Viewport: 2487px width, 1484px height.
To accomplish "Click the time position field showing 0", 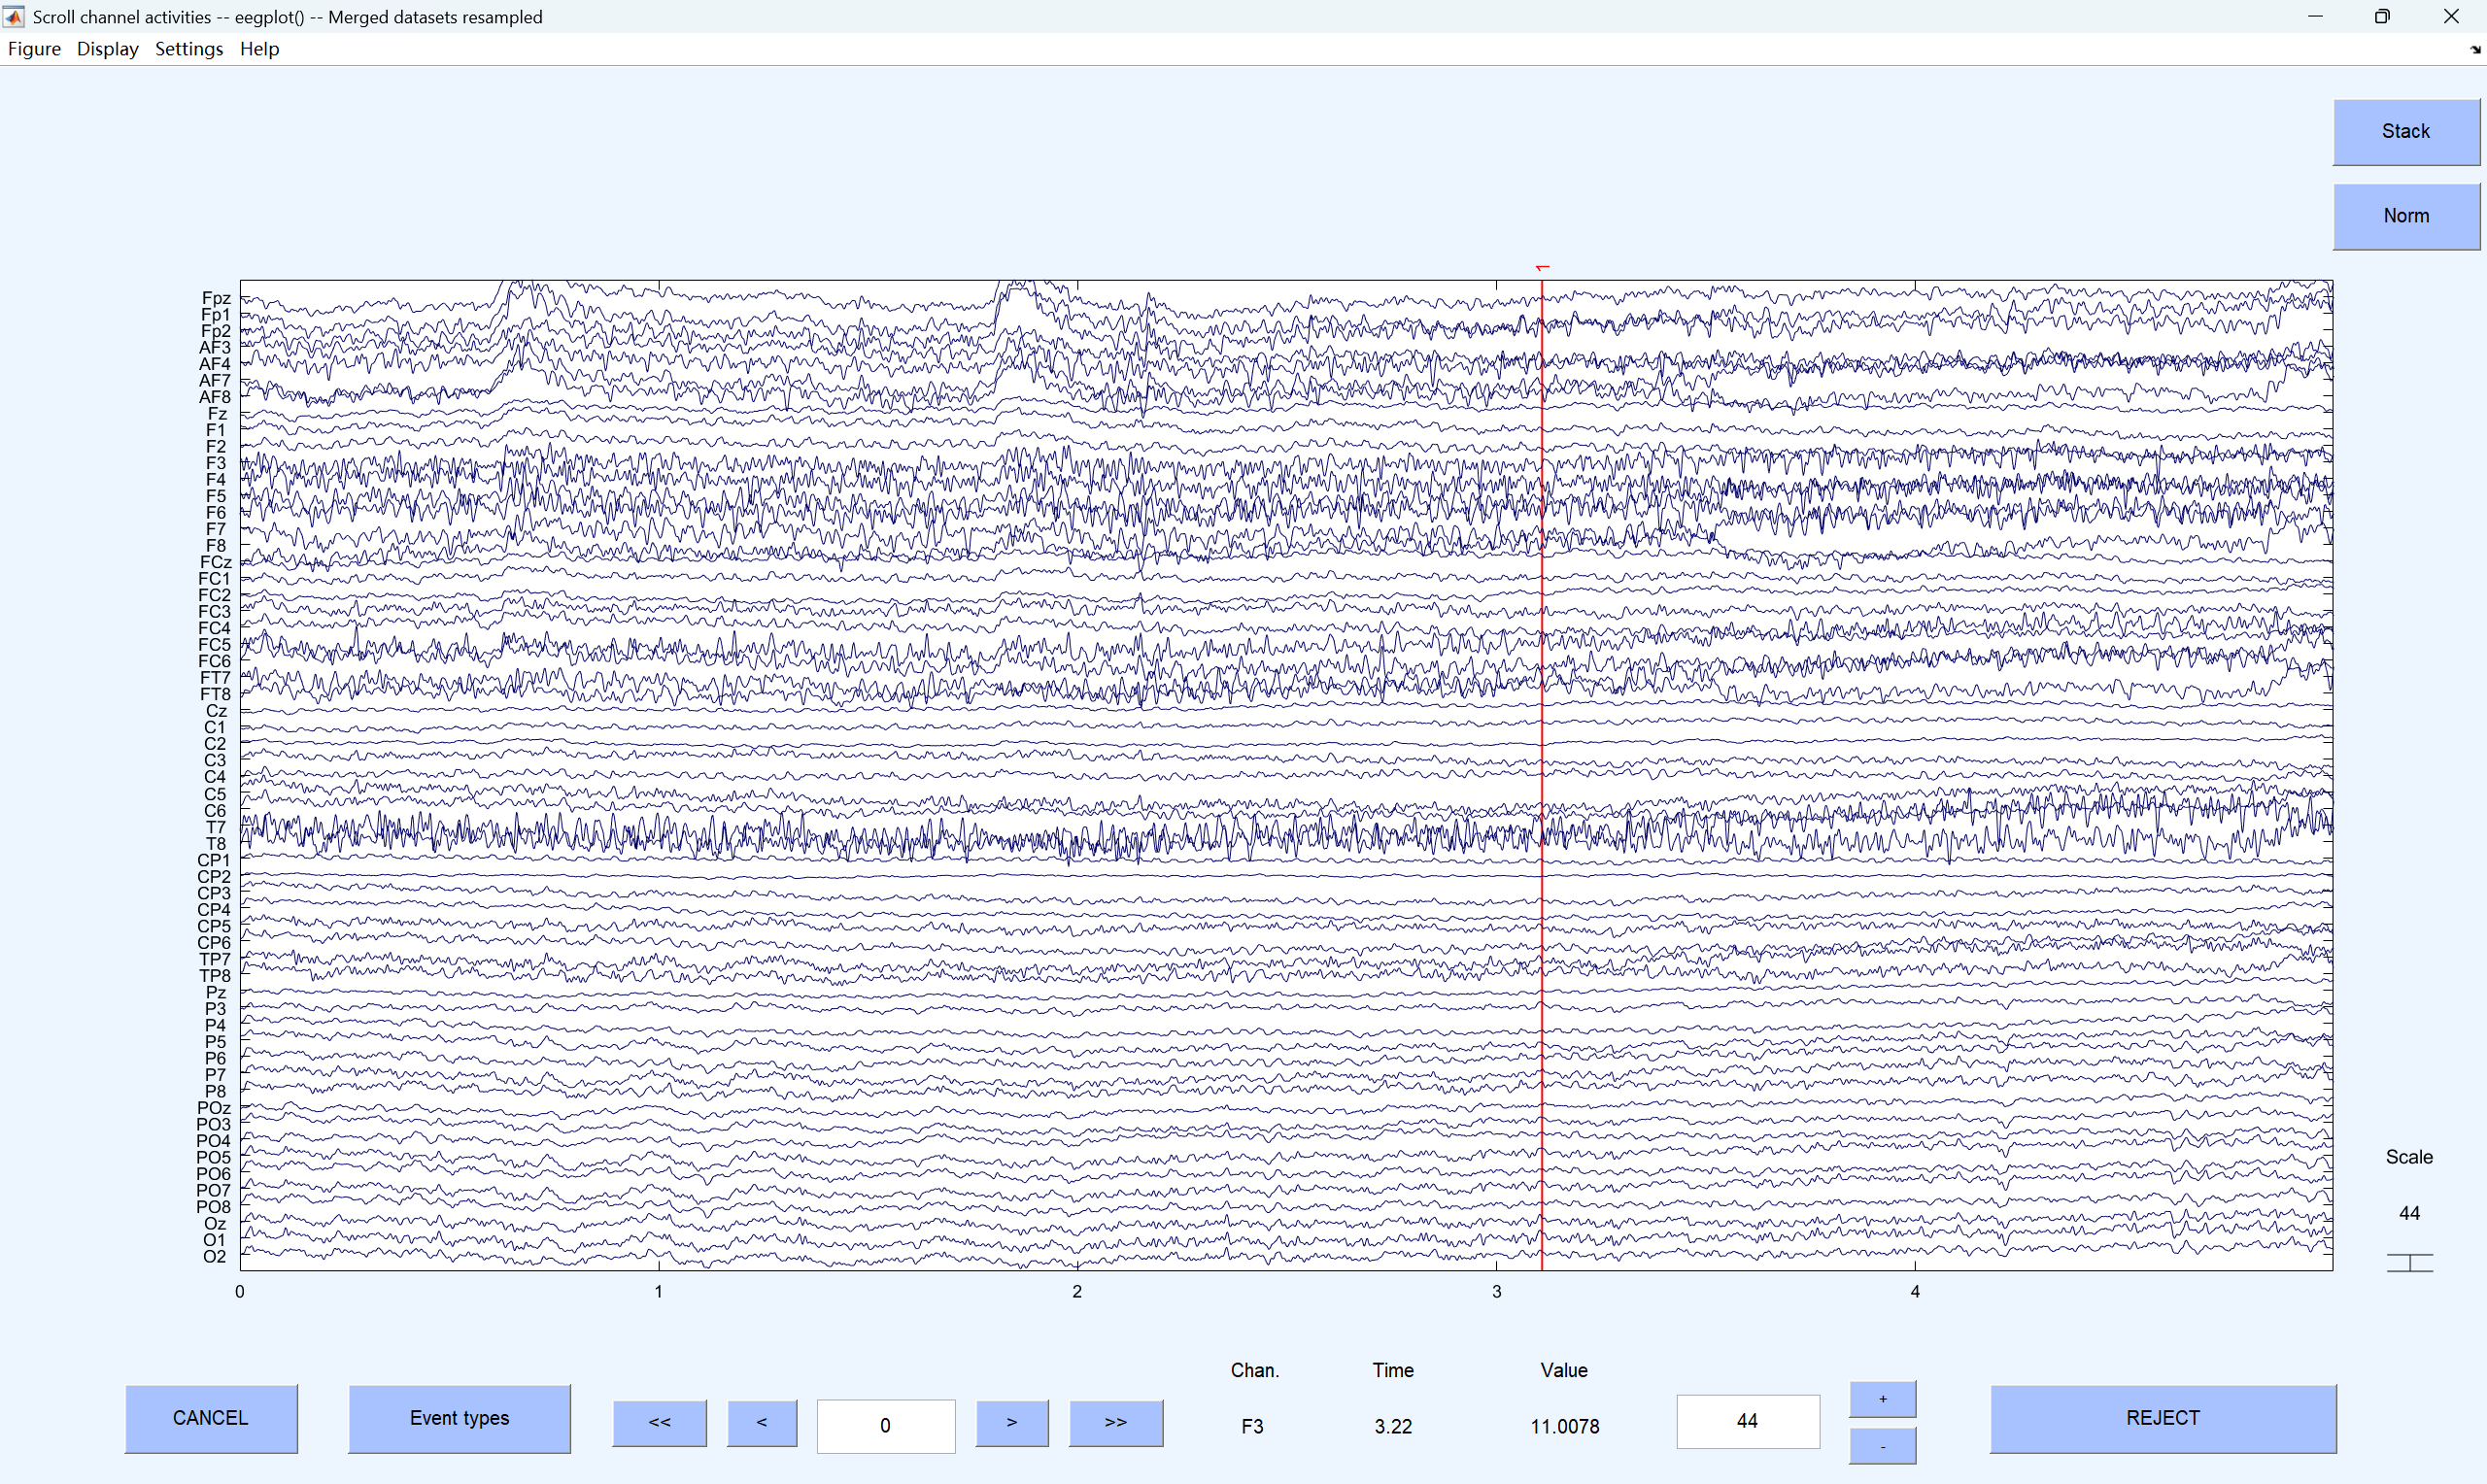I will point(885,1425).
